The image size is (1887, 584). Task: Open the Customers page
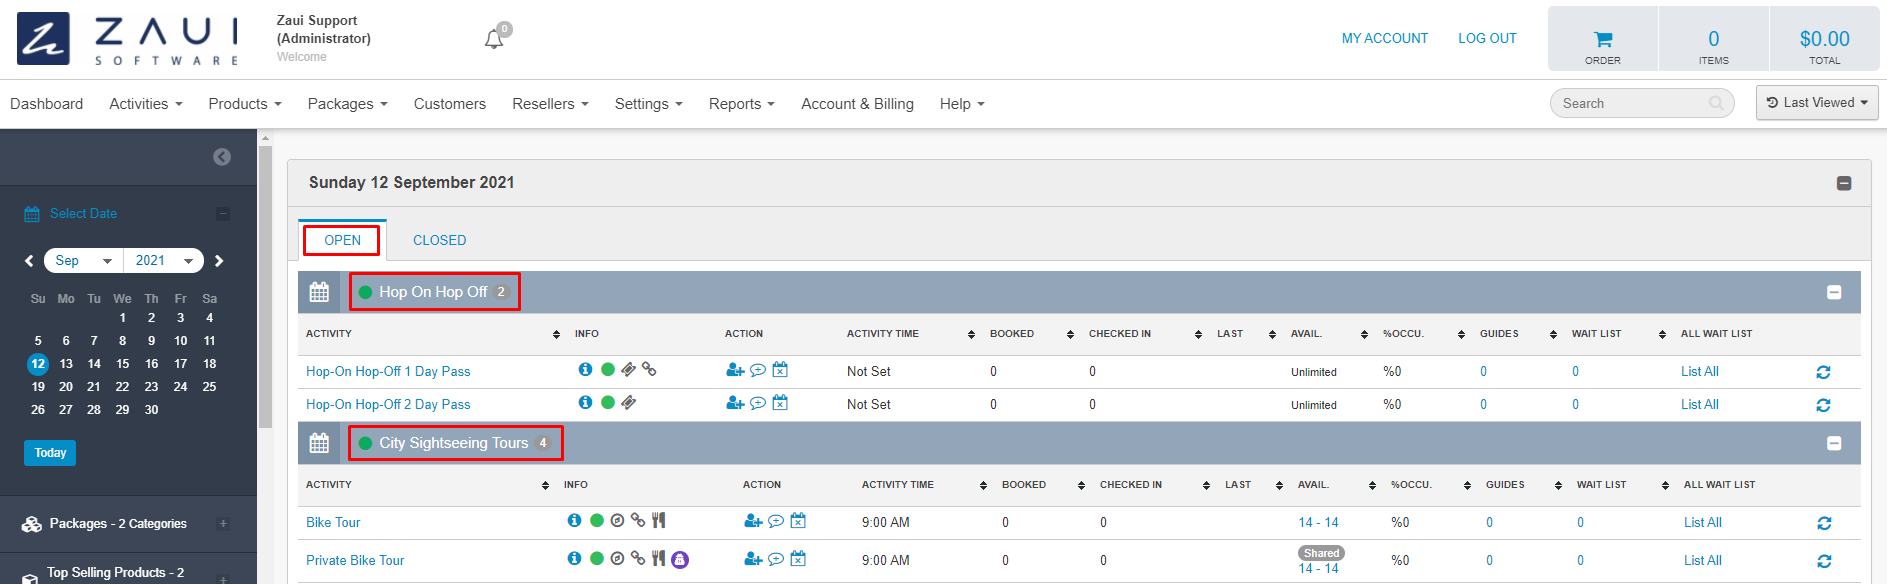click(x=450, y=104)
